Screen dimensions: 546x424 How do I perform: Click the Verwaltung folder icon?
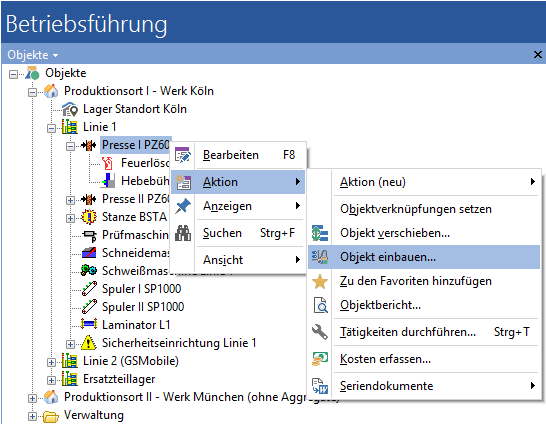click(51, 416)
